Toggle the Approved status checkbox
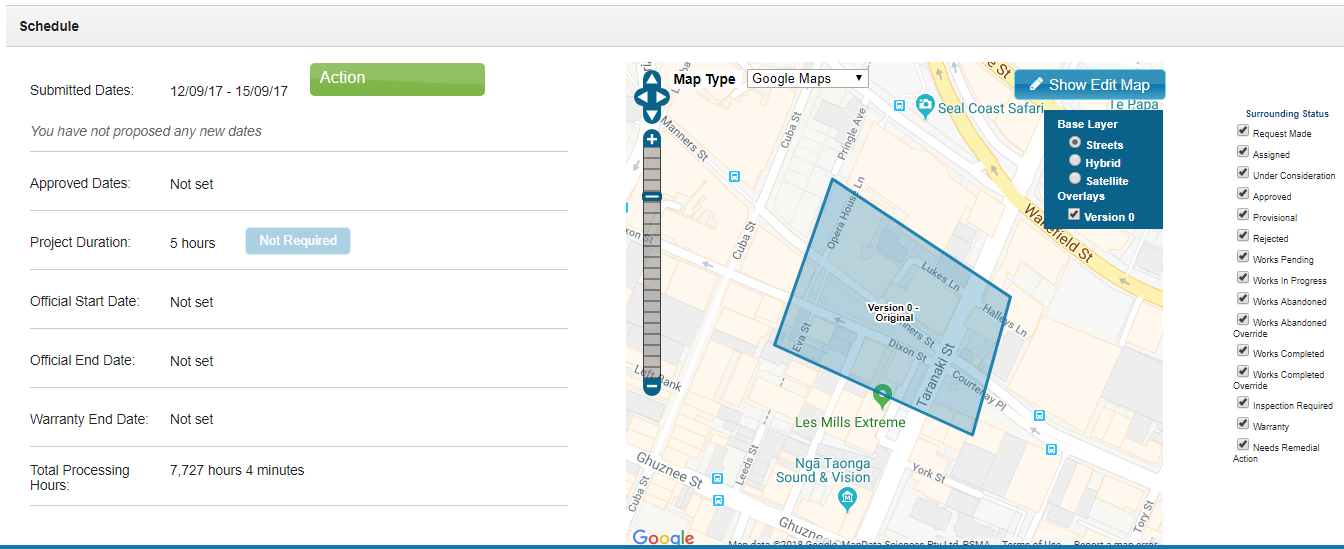1344x549 pixels. point(1243,194)
